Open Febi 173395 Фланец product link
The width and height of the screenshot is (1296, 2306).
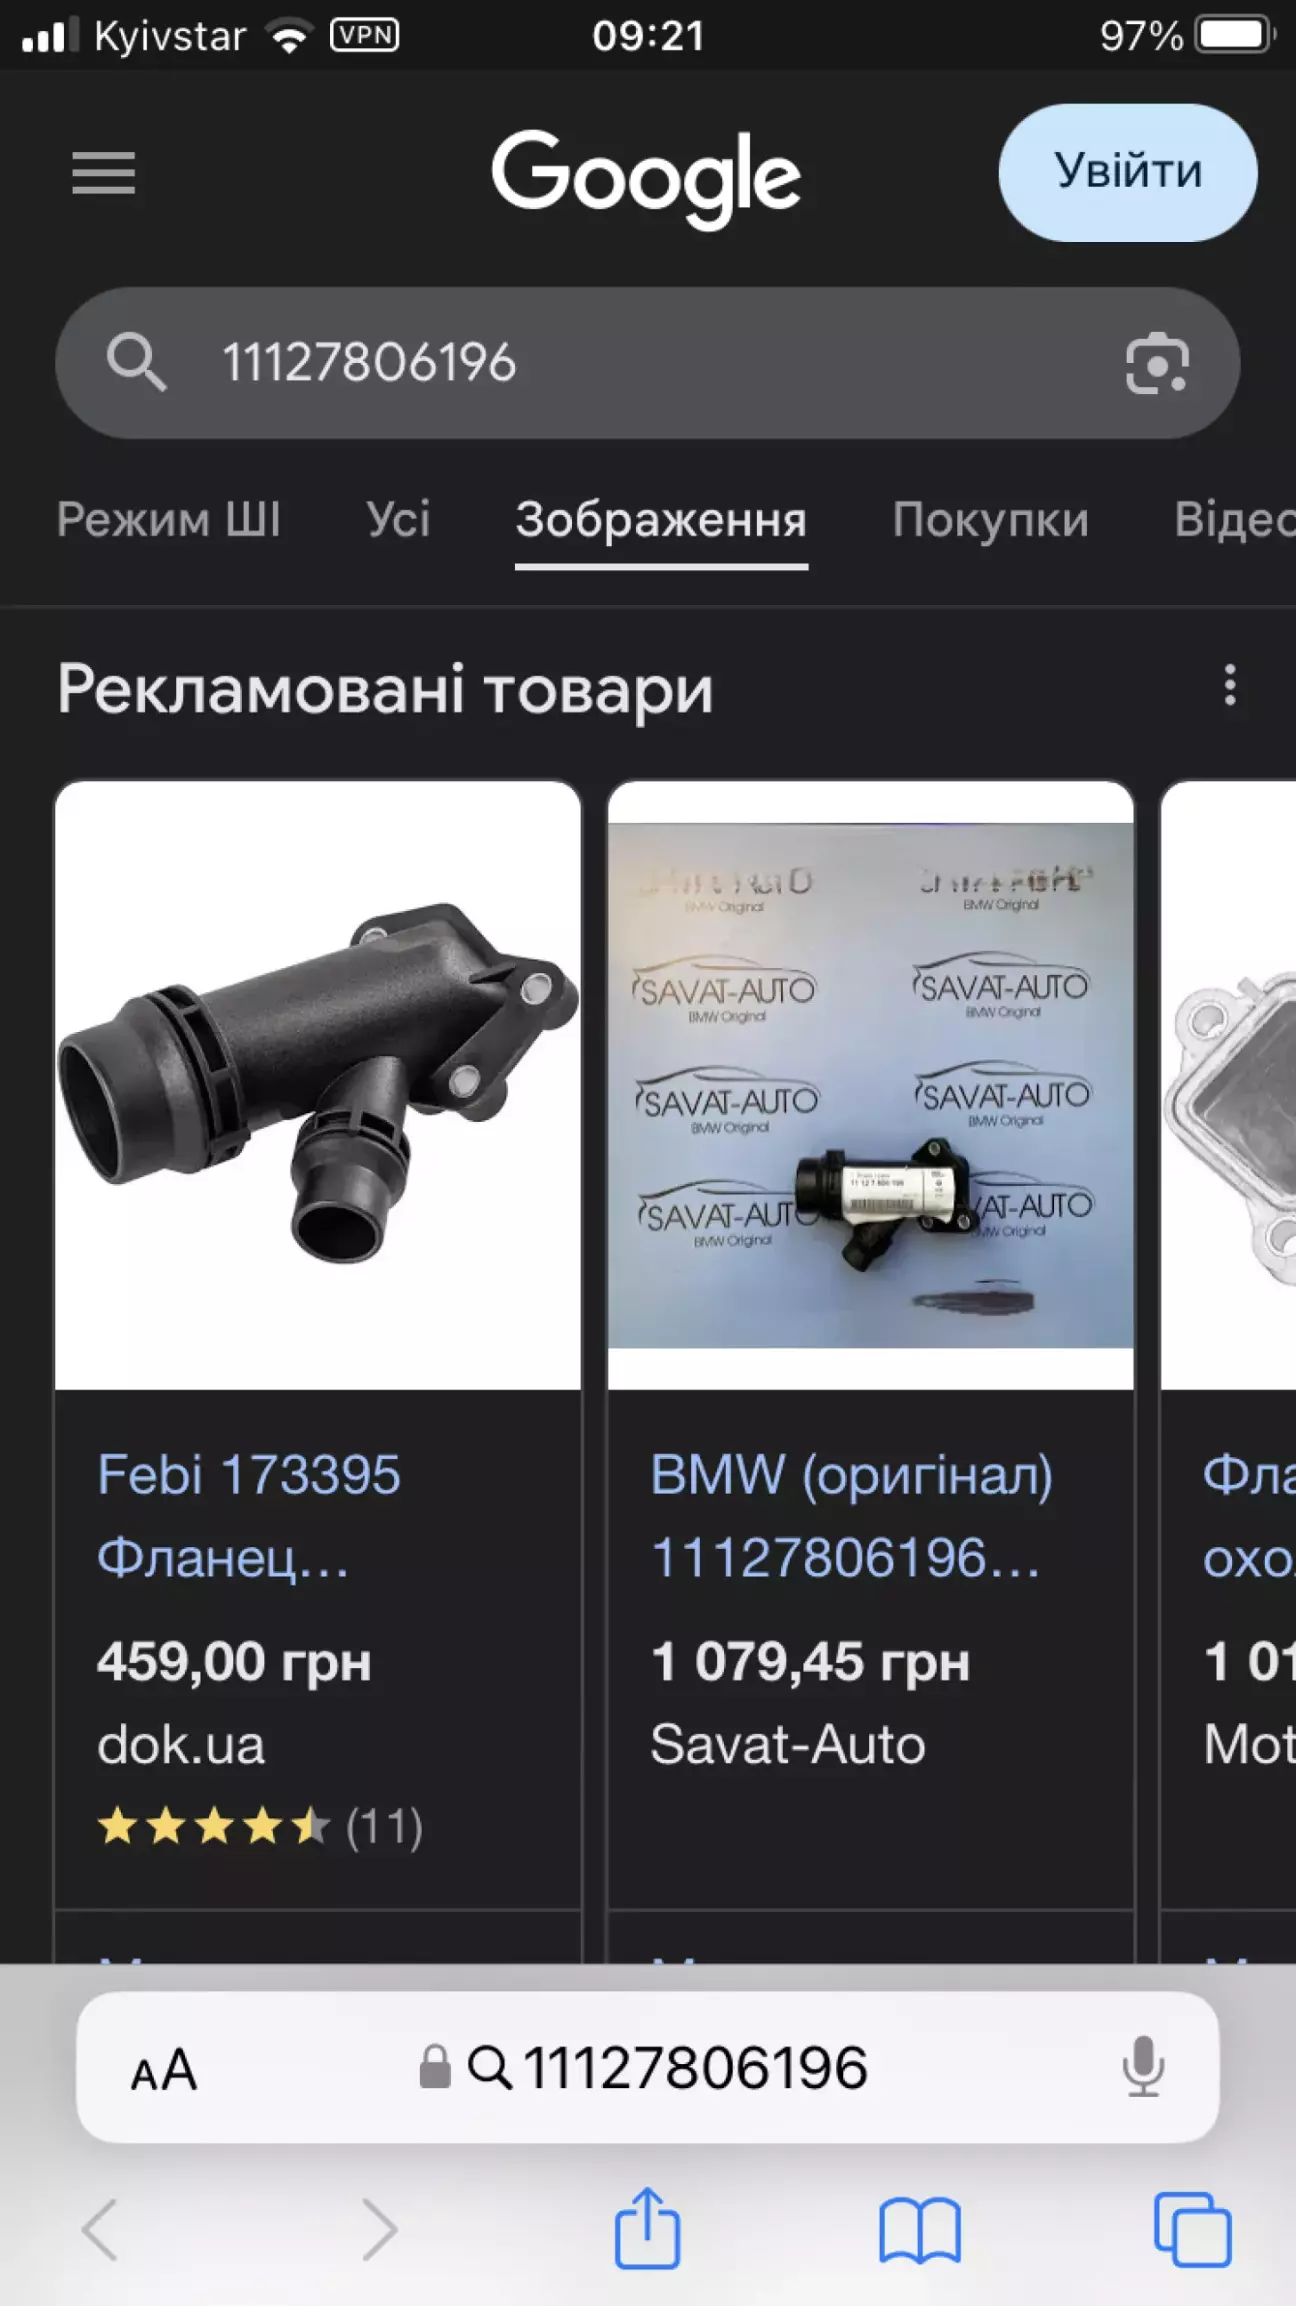coord(249,1516)
